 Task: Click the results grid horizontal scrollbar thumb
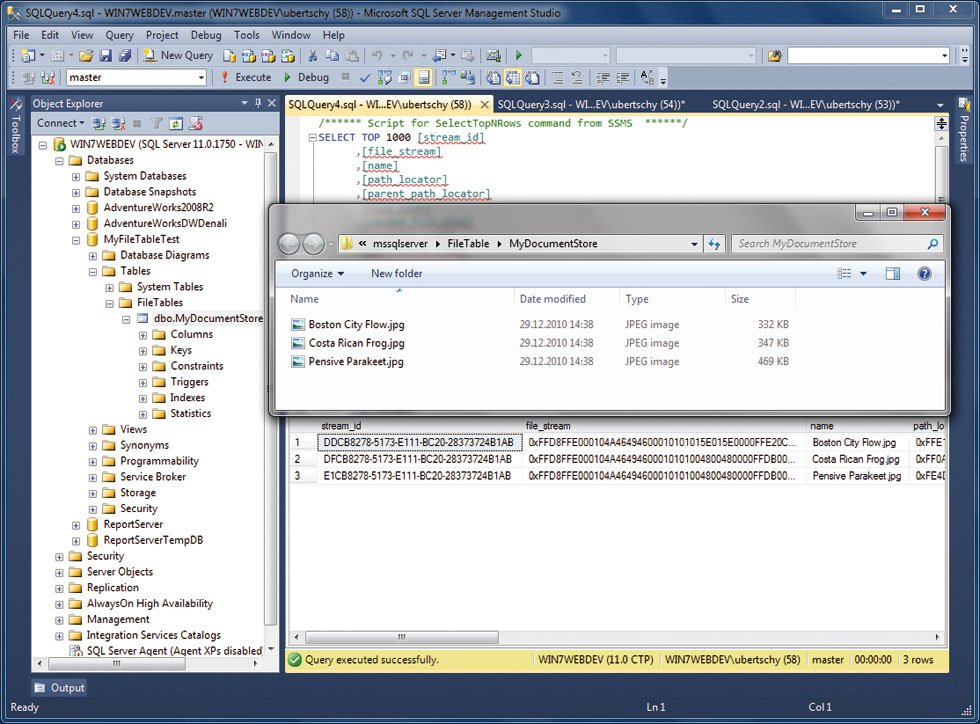click(x=402, y=637)
